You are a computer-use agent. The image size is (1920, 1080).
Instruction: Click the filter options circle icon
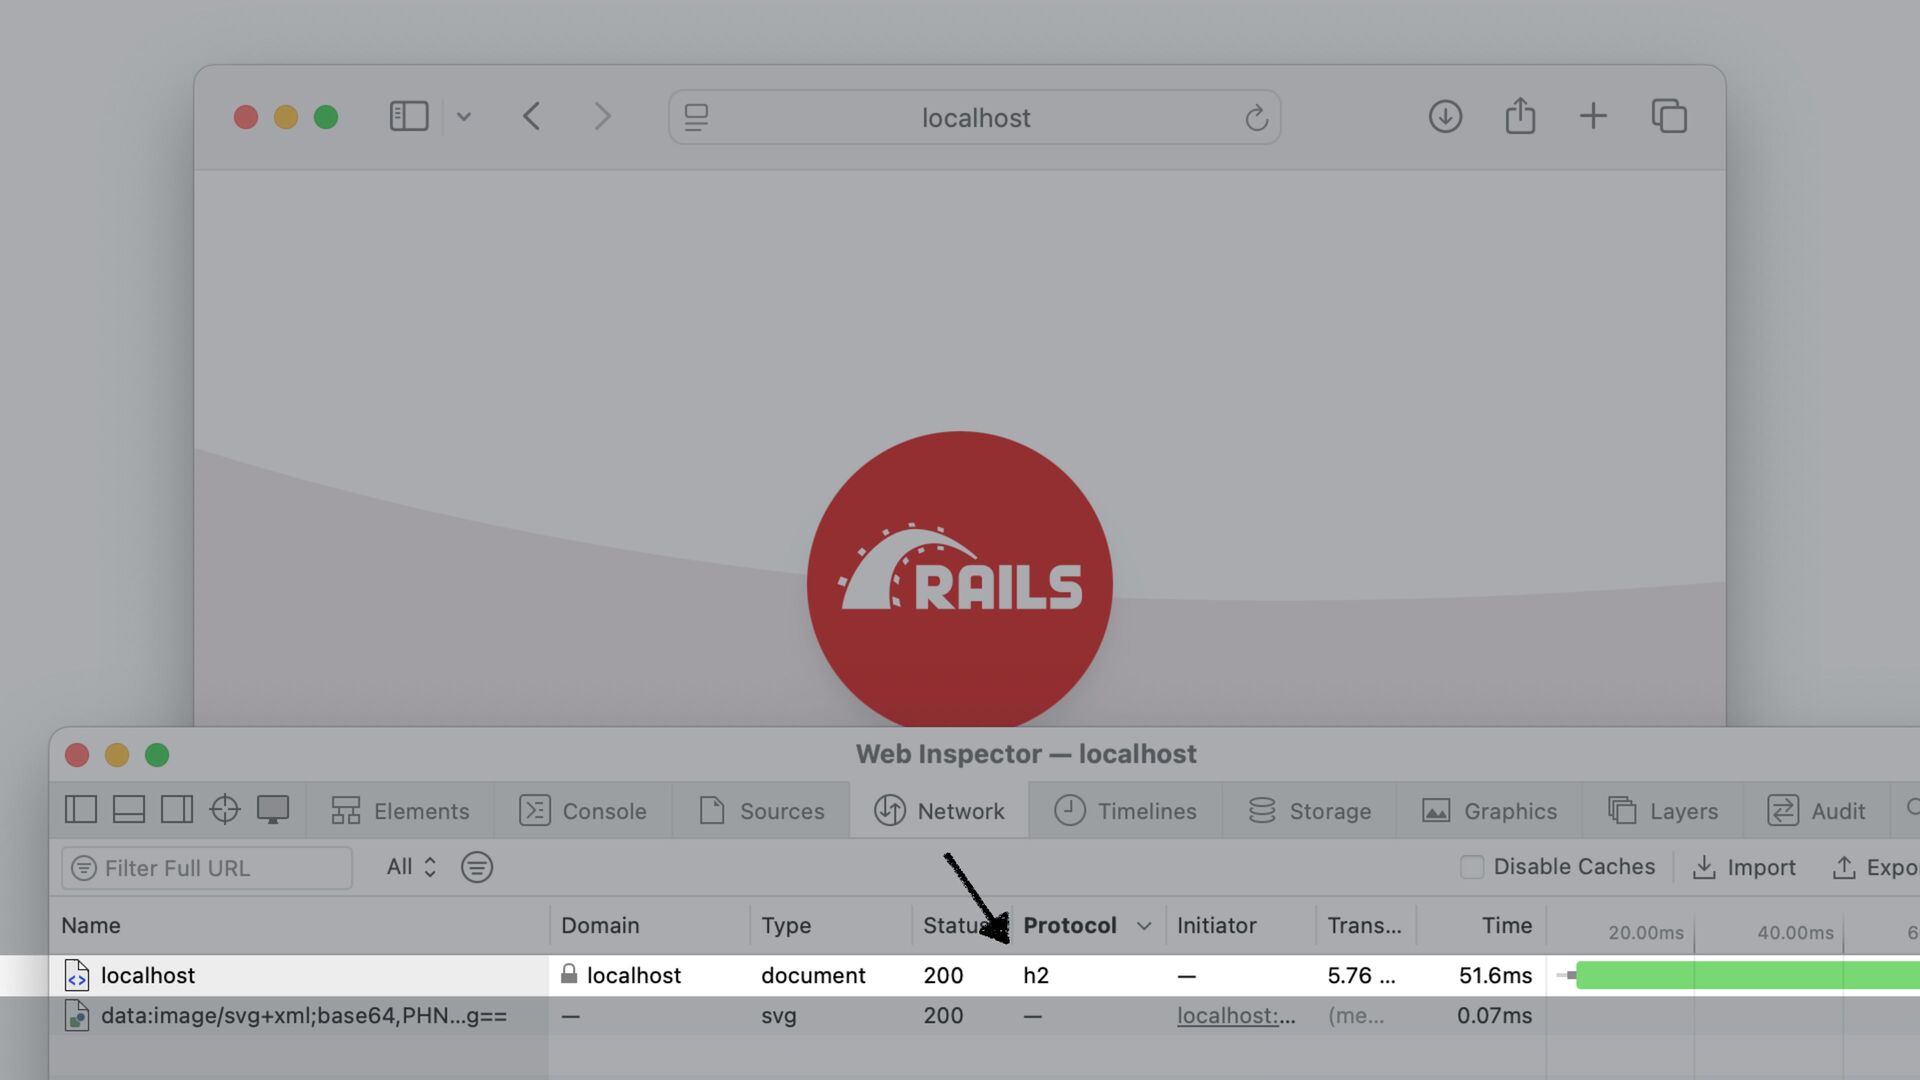477,868
